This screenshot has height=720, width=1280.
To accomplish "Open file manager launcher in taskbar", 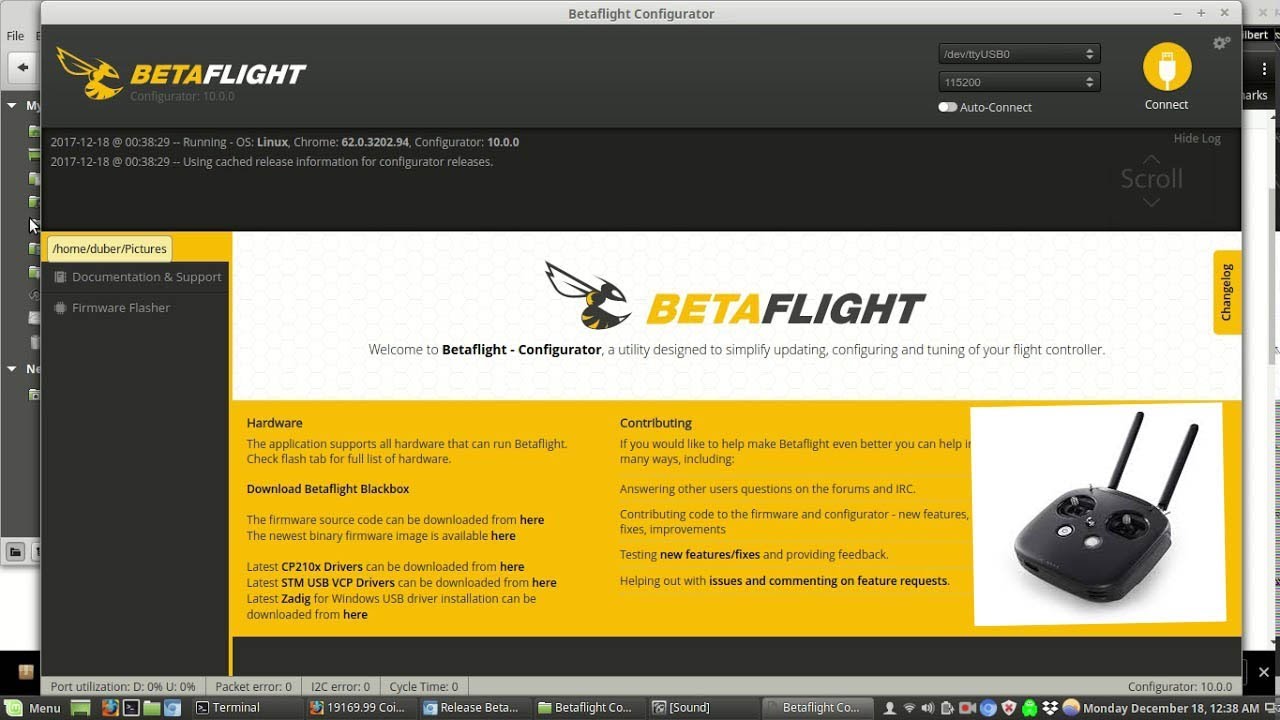I will click(152, 708).
